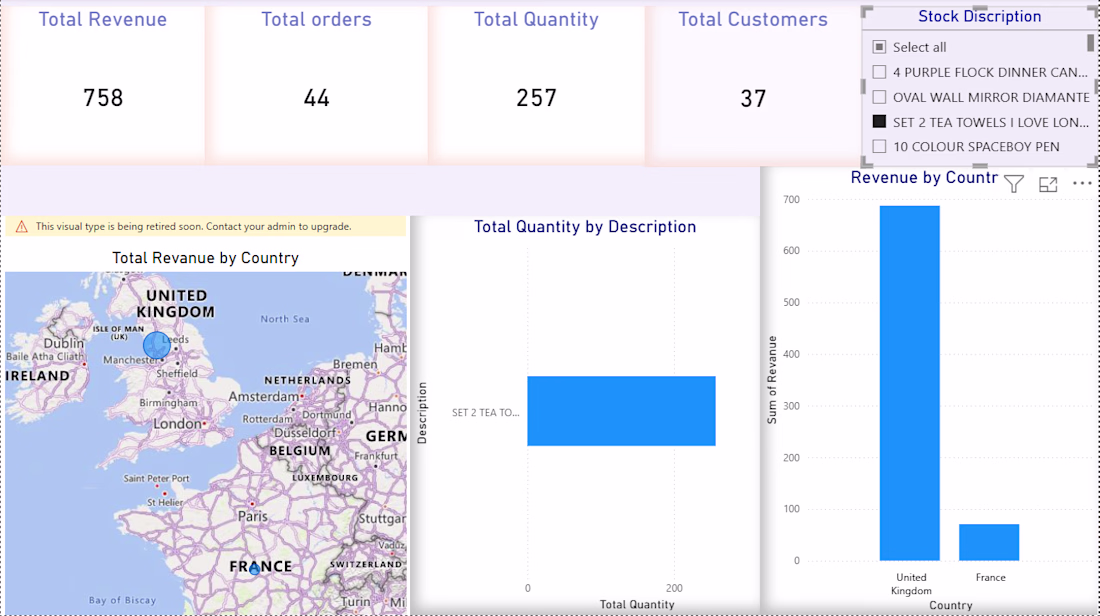Viewport: 1100px width, 616px height.
Task: Open the more options ellipsis on revenue chart
Action: 1082,184
